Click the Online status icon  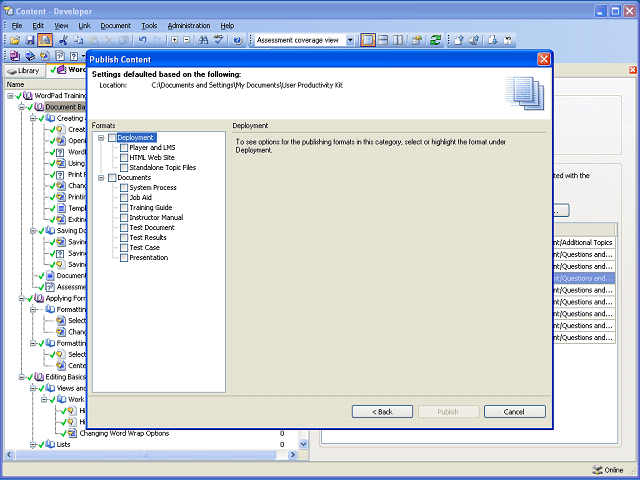(x=597, y=470)
